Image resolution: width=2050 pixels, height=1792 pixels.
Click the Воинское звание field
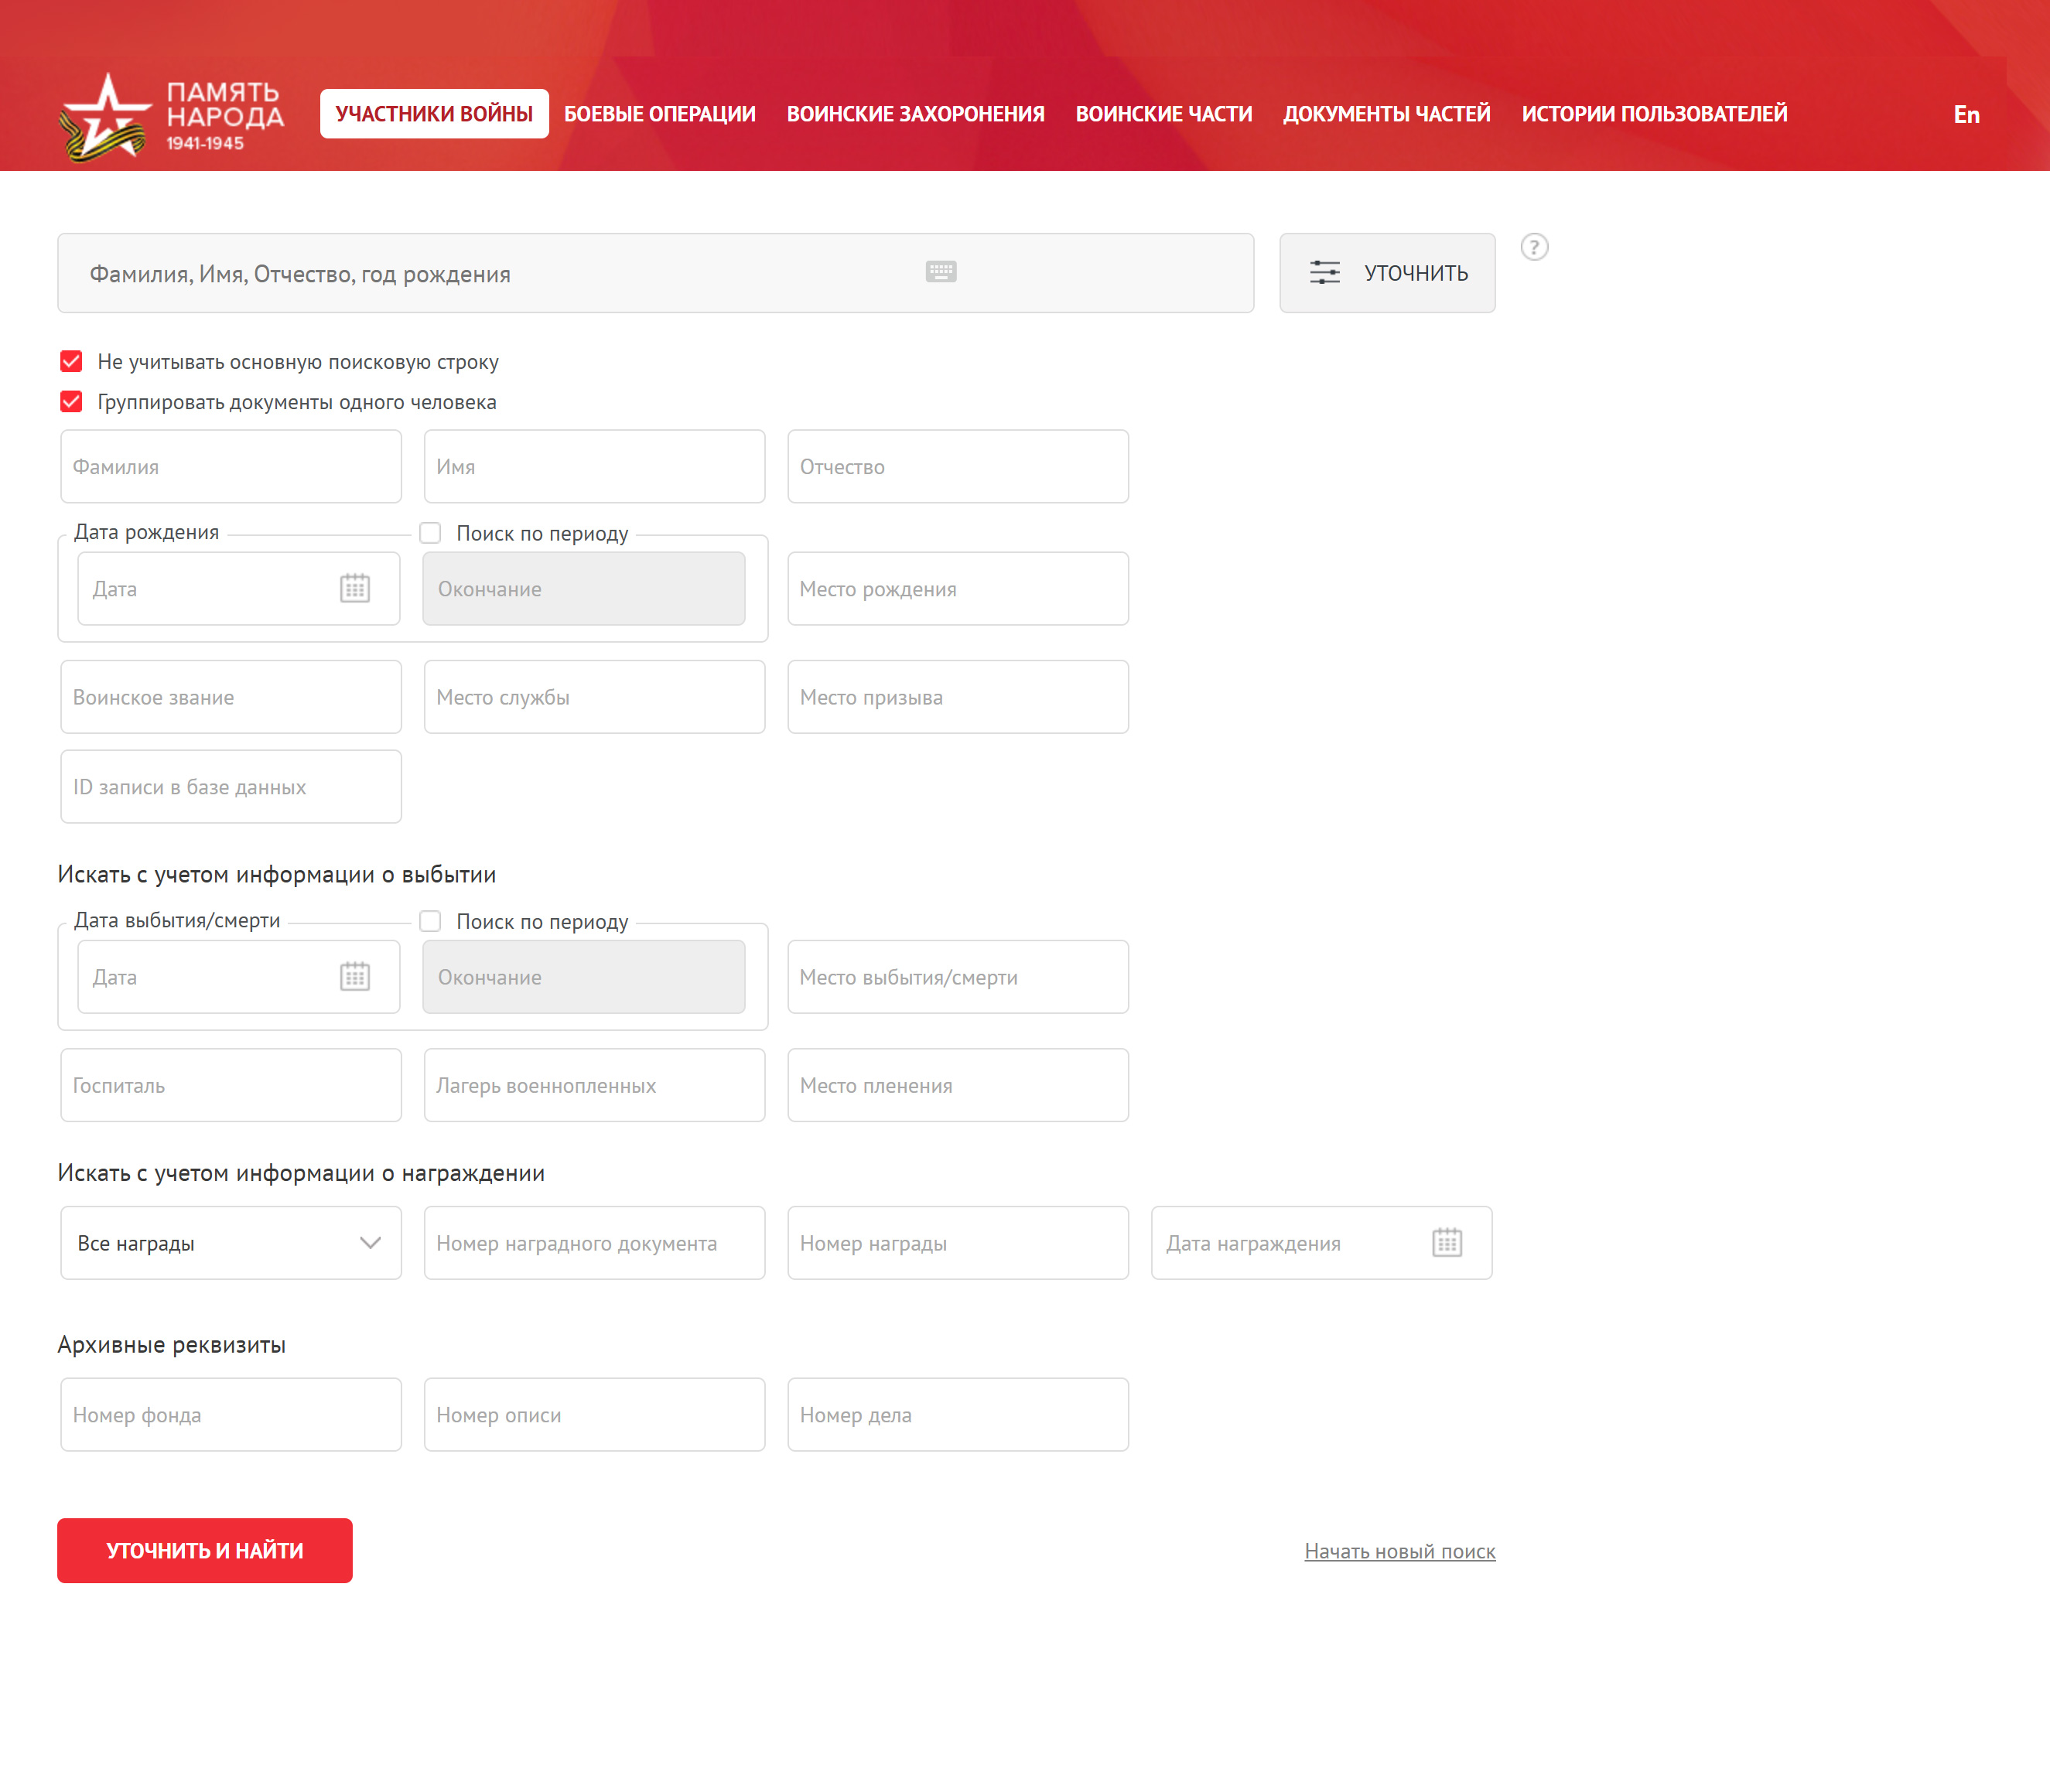coord(231,697)
